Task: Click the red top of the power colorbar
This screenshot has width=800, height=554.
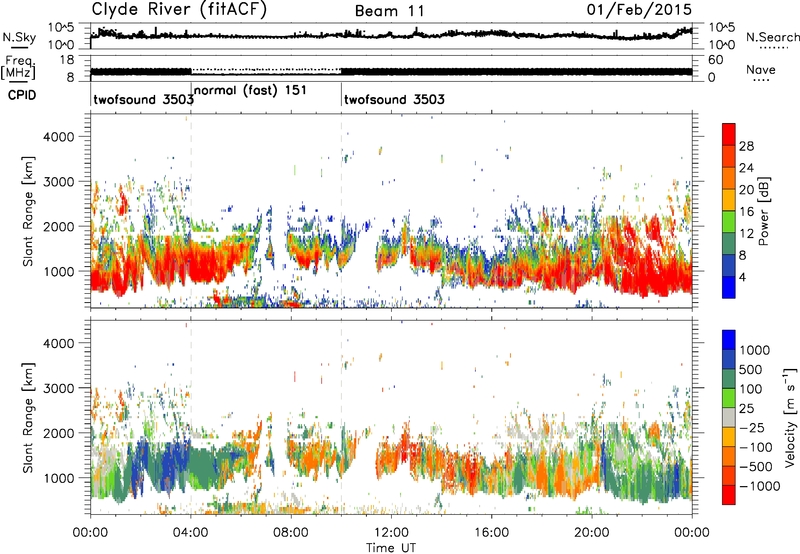Action: point(729,134)
